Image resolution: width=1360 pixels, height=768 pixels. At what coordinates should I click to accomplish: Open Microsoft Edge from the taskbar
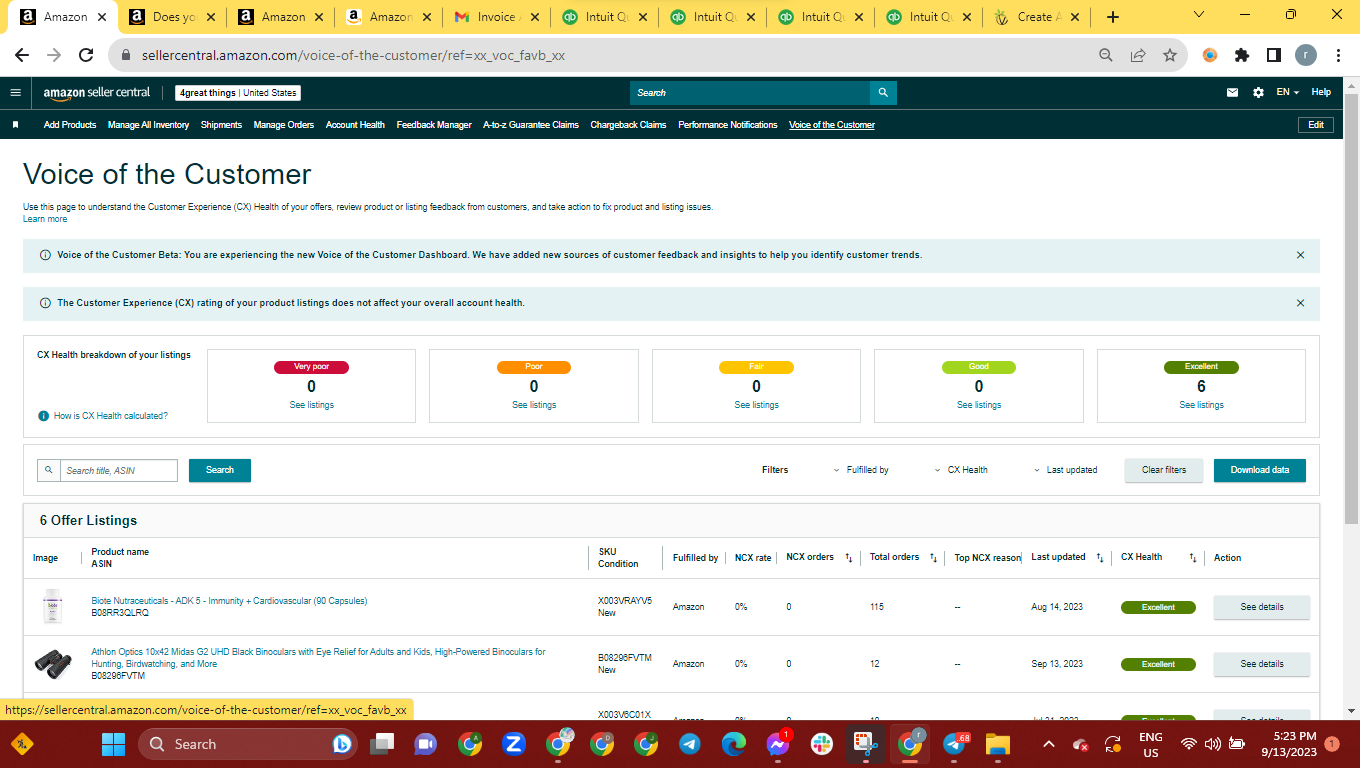[734, 744]
